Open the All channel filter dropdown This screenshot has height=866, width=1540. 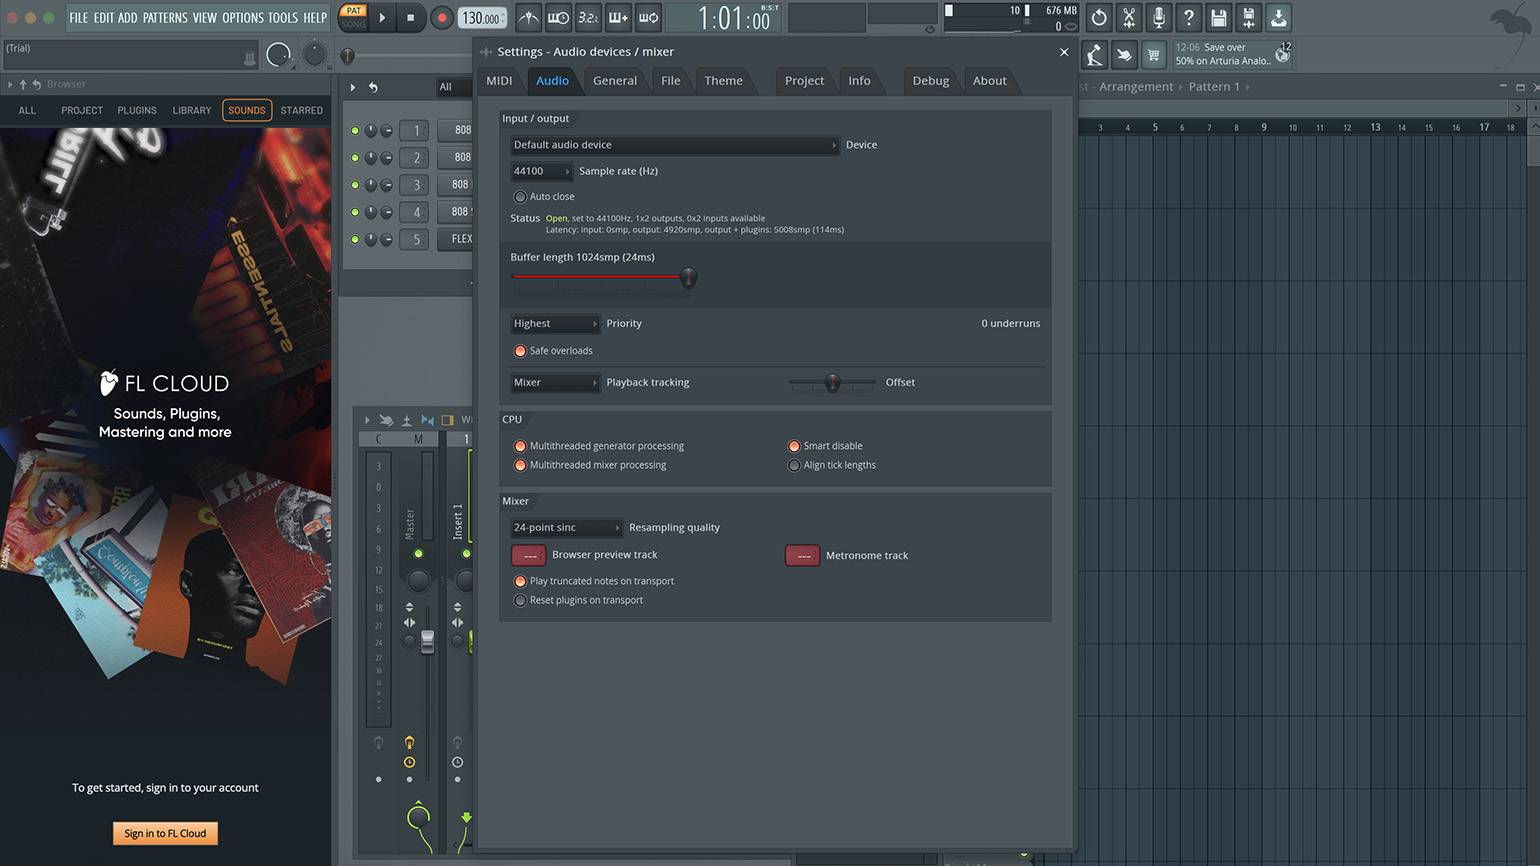[455, 87]
